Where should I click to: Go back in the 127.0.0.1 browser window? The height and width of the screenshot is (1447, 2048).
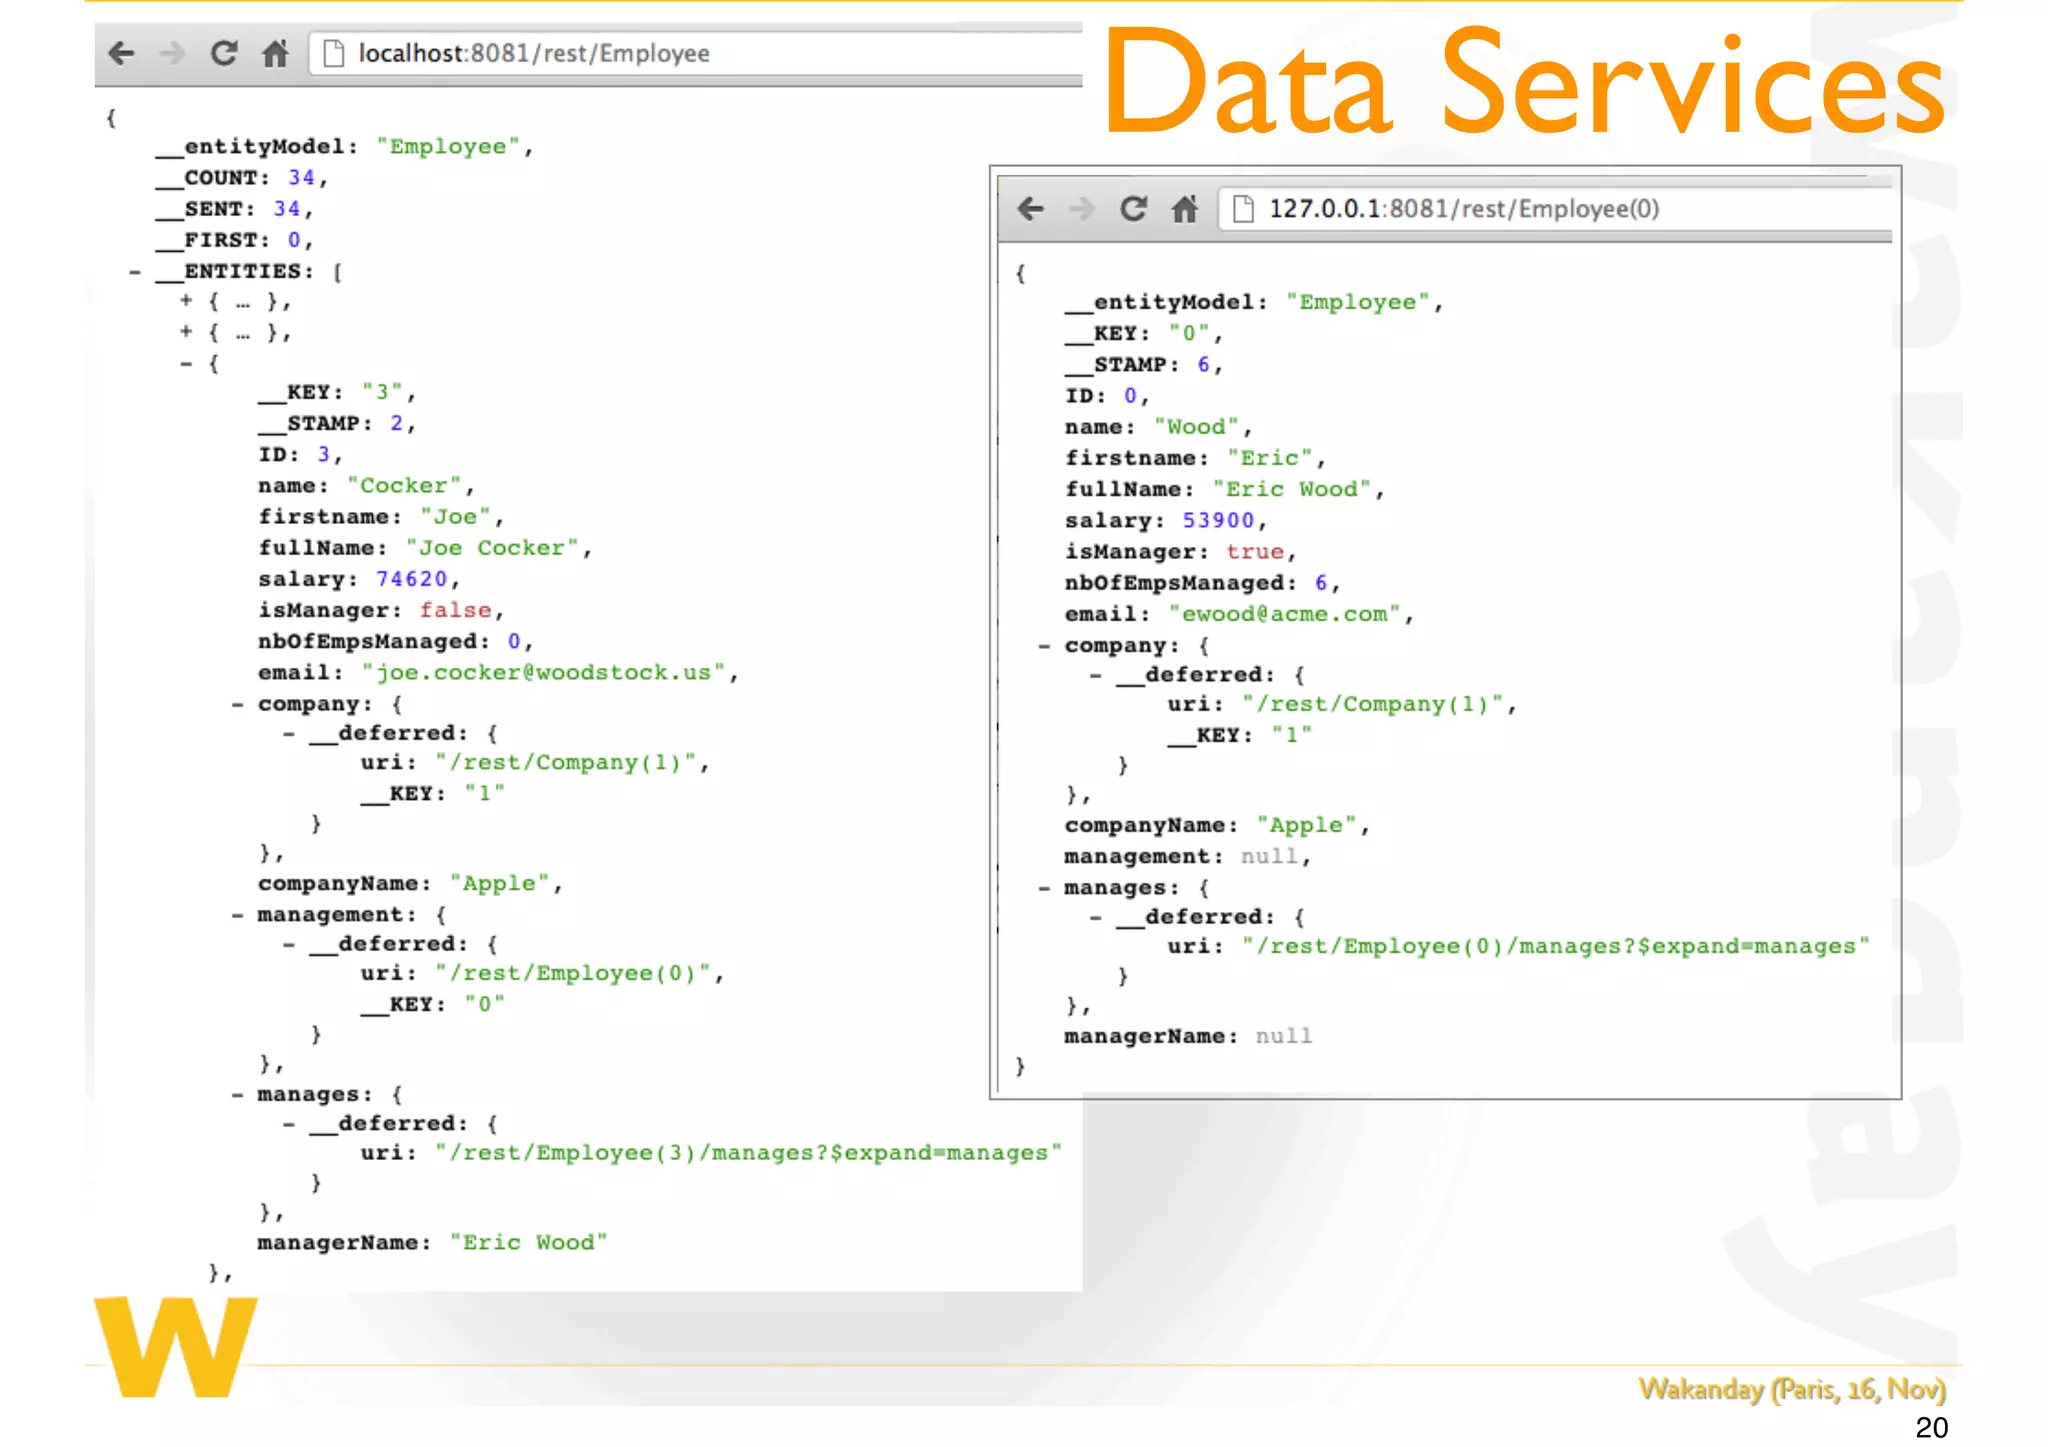pyautogui.click(x=1030, y=209)
